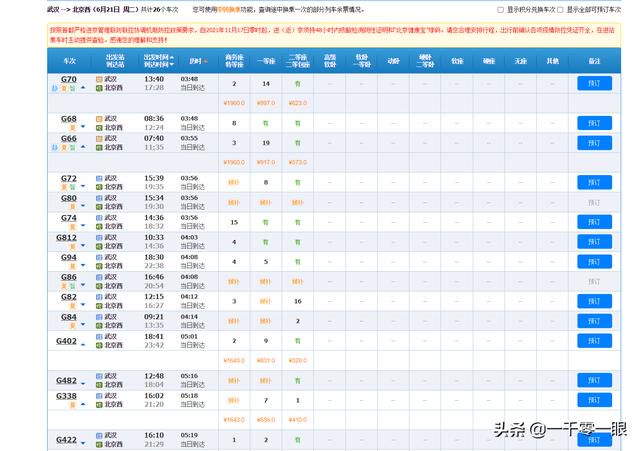Image resolution: width=640 pixels, height=451 pixels.
Task: Collapse the G70 price details arrow
Action: pos(83,87)
